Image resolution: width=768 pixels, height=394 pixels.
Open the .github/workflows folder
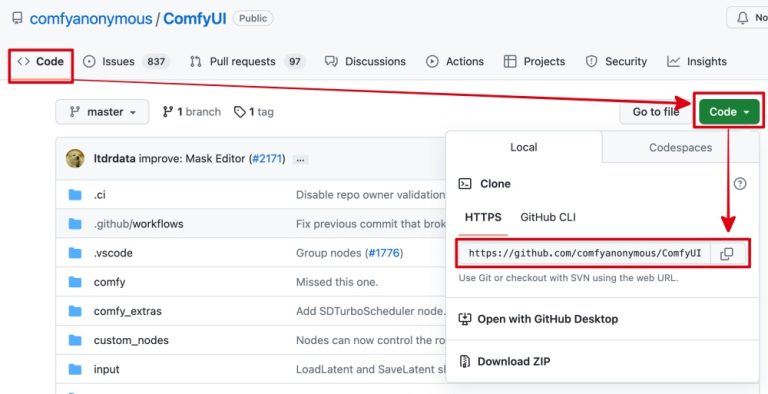[139, 224]
